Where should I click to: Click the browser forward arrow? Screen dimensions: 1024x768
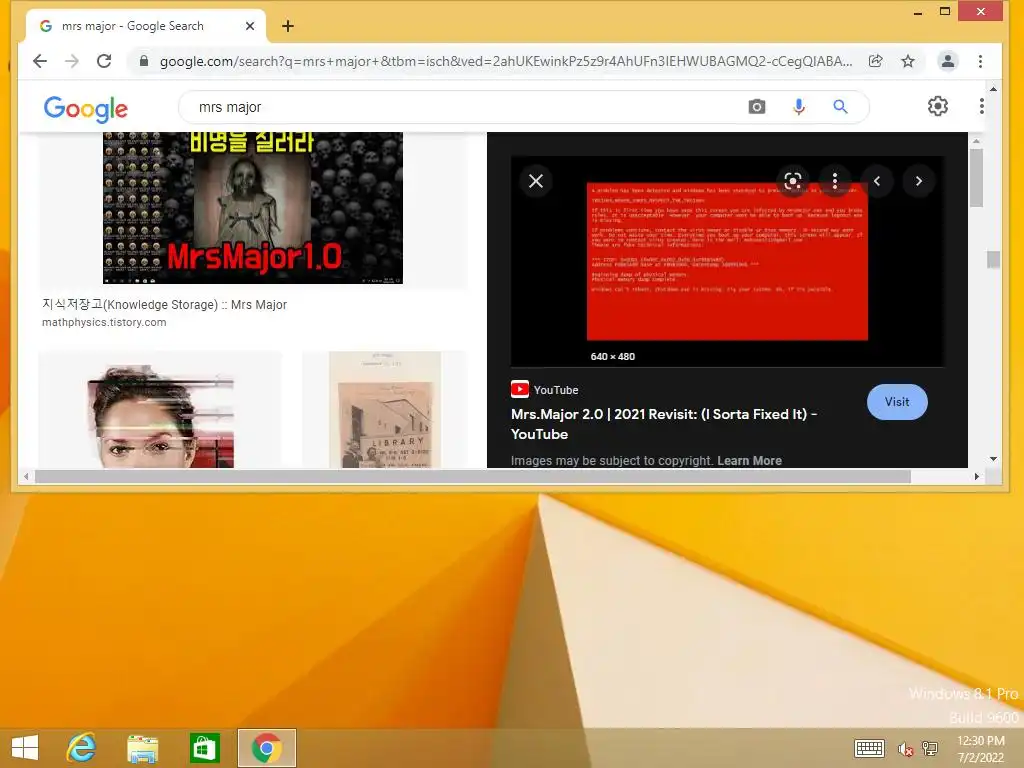pos(72,61)
